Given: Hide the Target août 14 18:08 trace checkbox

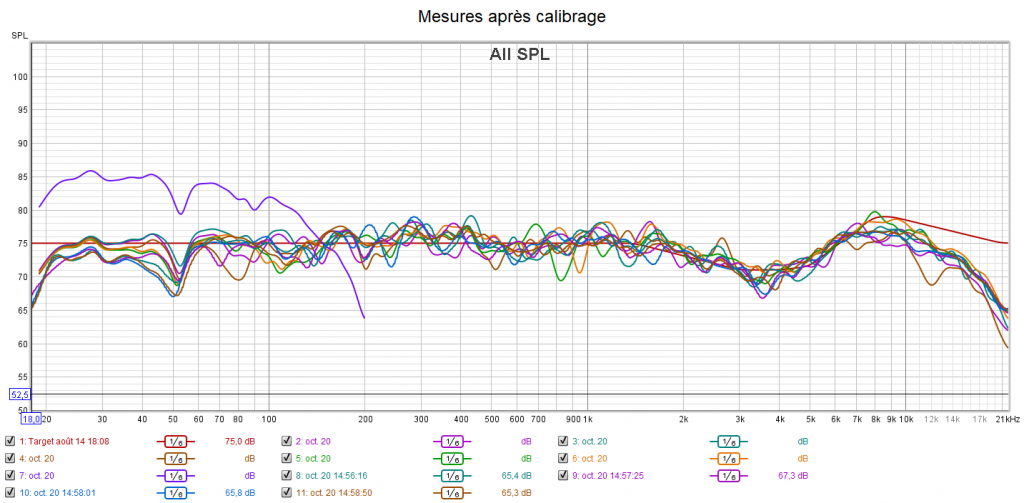Looking at the screenshot, I should click(10, 441).
